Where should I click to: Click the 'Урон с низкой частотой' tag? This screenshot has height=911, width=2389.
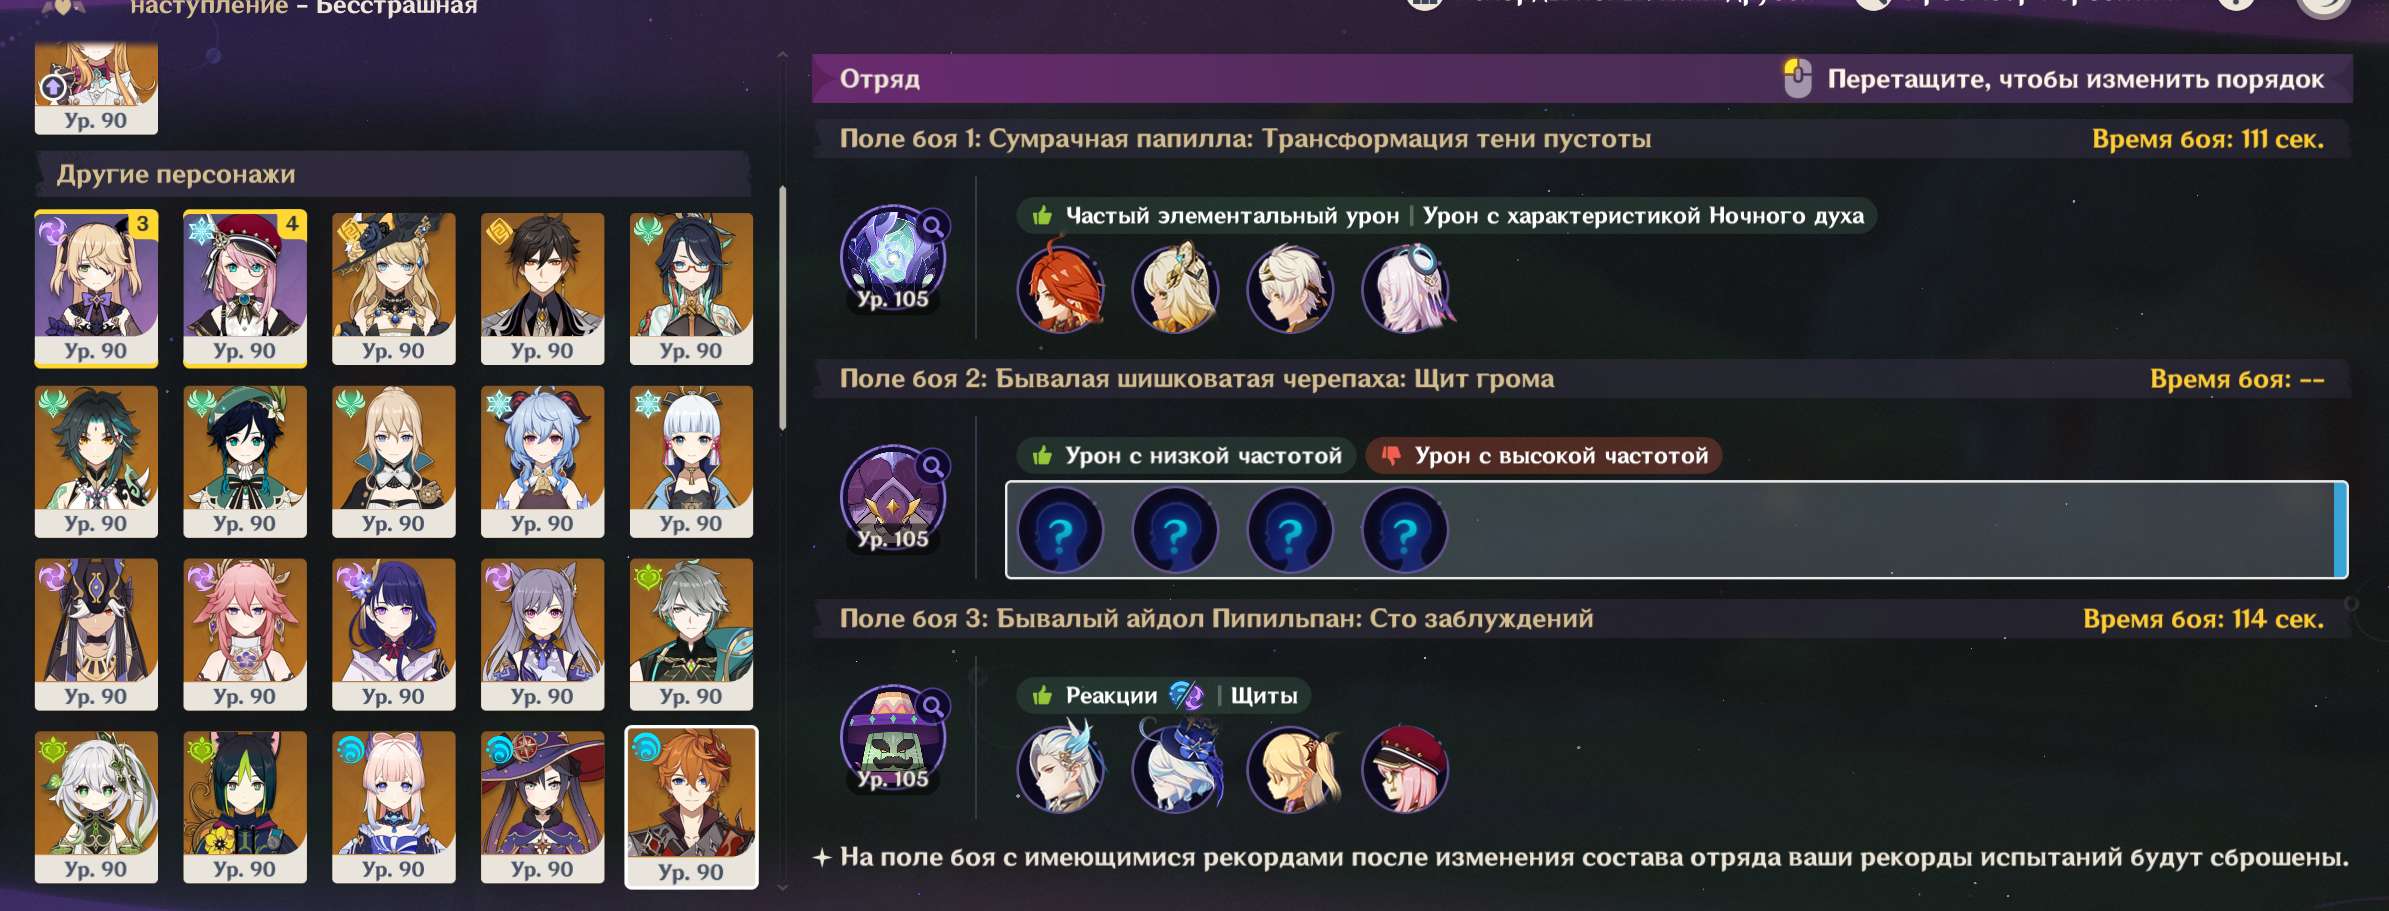point(1186,456)
